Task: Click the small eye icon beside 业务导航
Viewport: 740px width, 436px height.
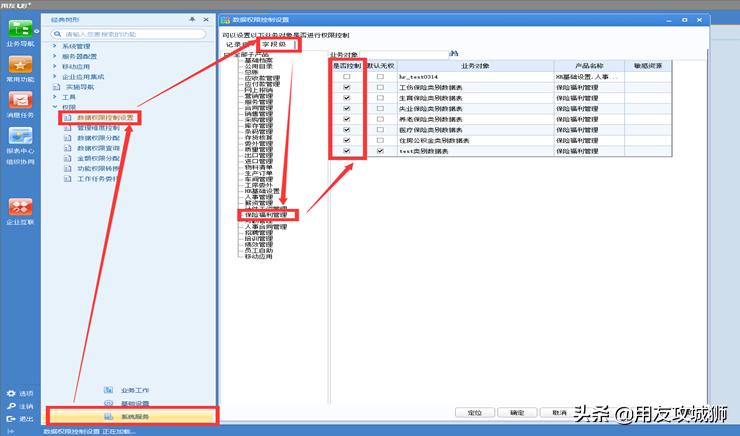Action: (37, 31)
